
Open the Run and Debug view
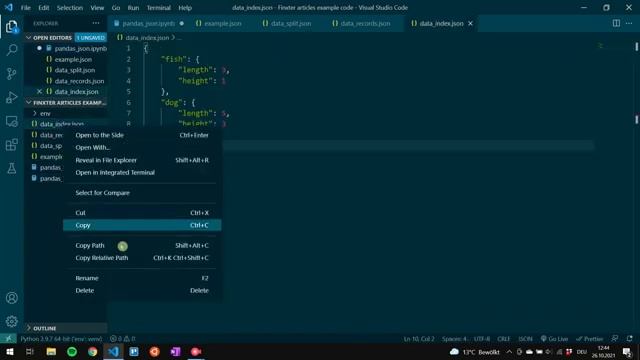(12, 98)
